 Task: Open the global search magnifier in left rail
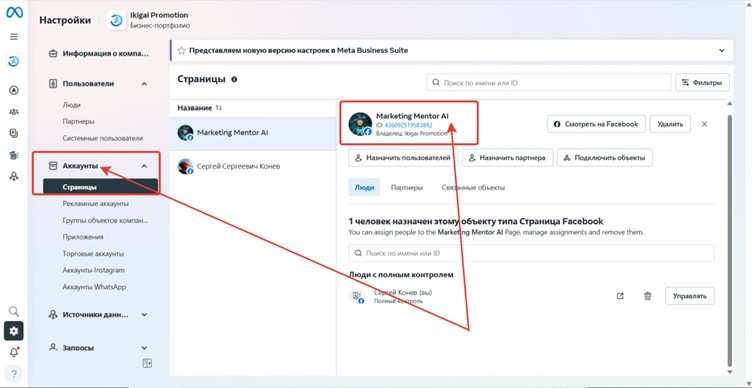(x=14, y=311)
